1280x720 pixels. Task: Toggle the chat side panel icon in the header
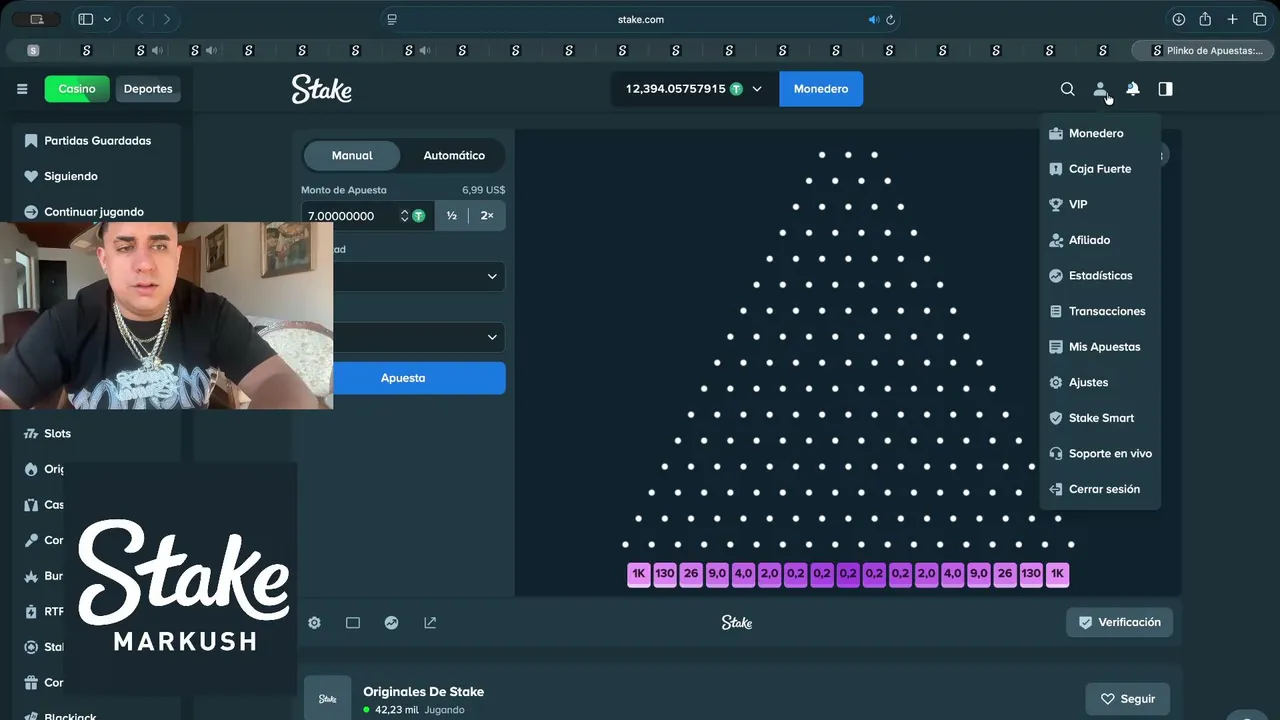coord(1165,89)
